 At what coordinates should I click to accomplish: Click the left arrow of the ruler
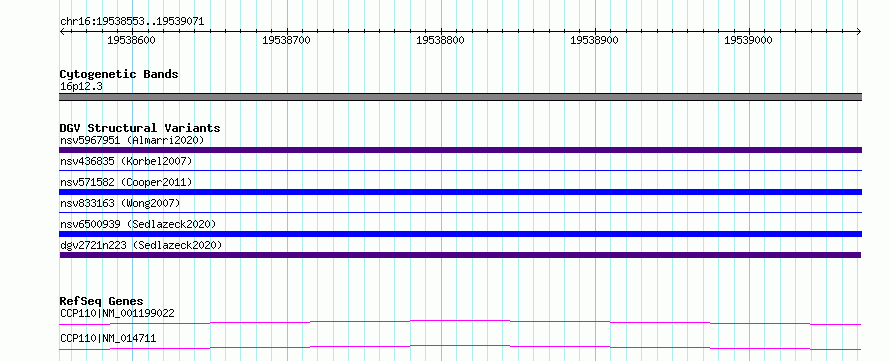click(62, 32)
